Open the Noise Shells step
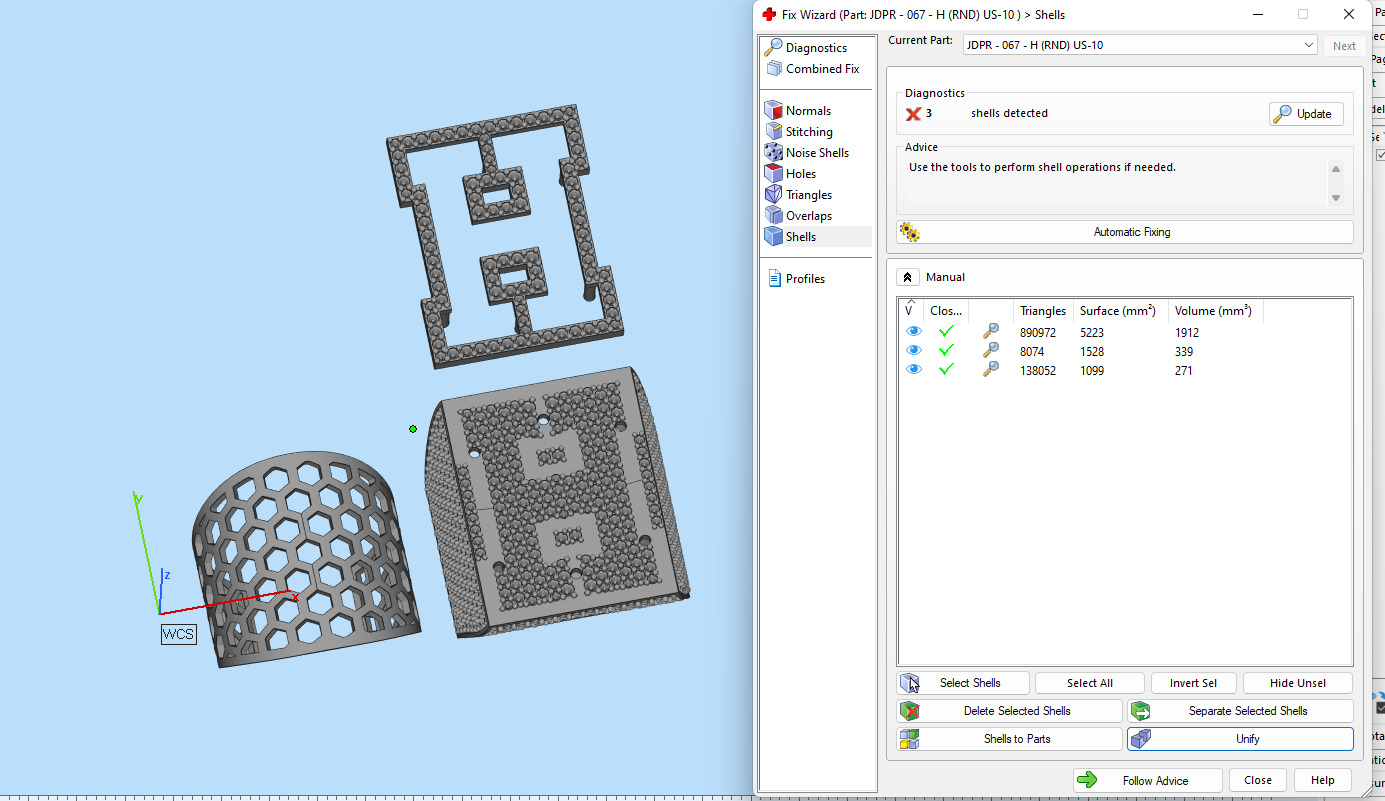This screenshot has height=801, width=1385. click(807, 153)
